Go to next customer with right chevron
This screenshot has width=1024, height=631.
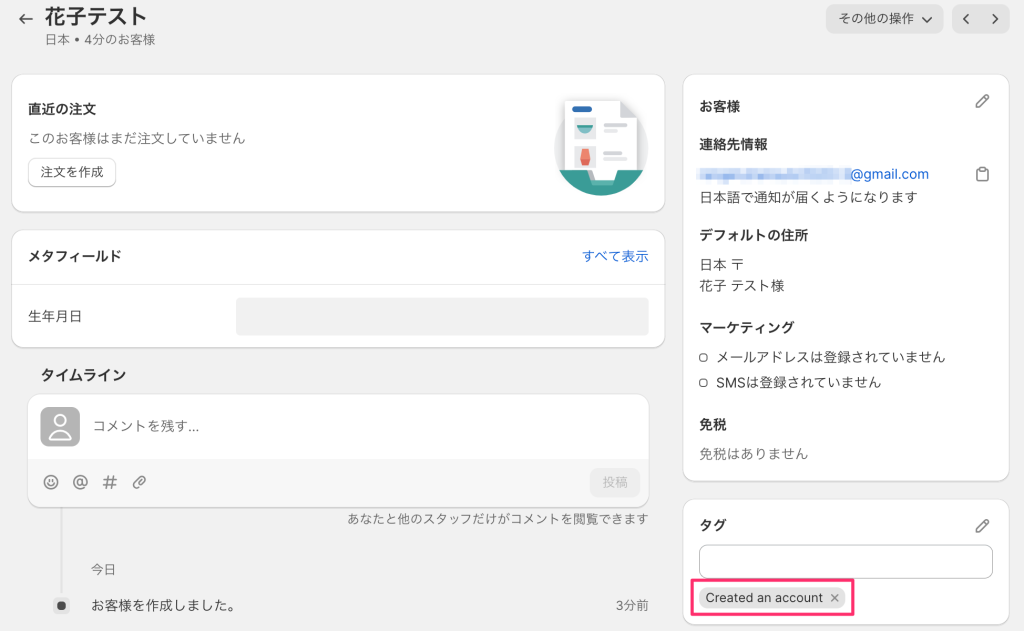(994, 19)
